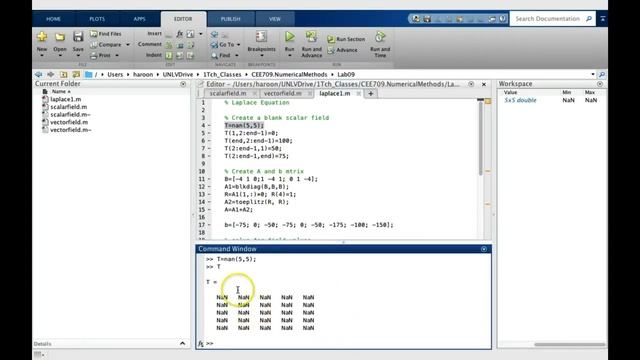
Task: Click the Open folder icon
Action: point(60,37)
